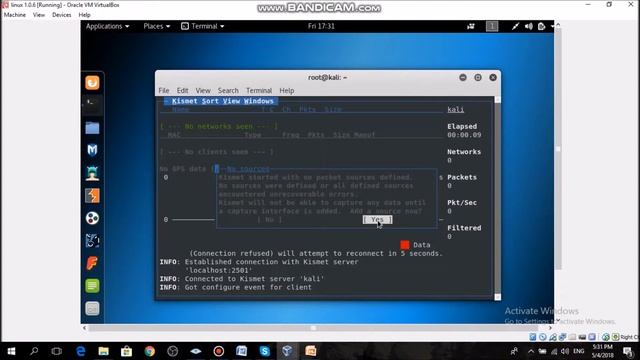Open File Explorer from the taskbar
The width and height of the screenshot is (640, 360).
coord(103,351)
